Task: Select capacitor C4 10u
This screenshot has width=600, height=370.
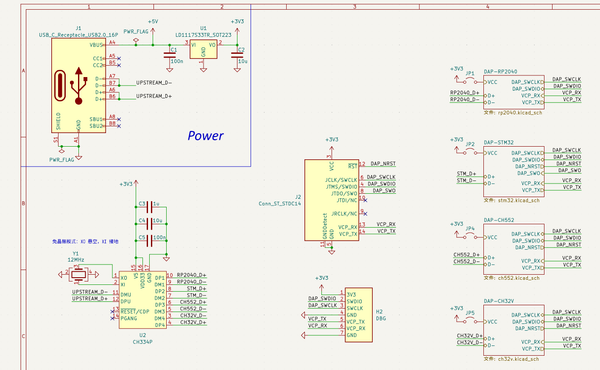Action: click(x=150, y=224)
